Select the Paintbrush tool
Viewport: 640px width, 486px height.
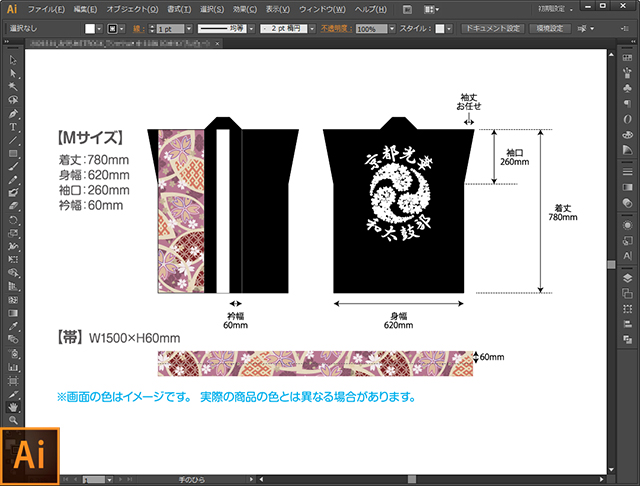(x=13, y=166)
